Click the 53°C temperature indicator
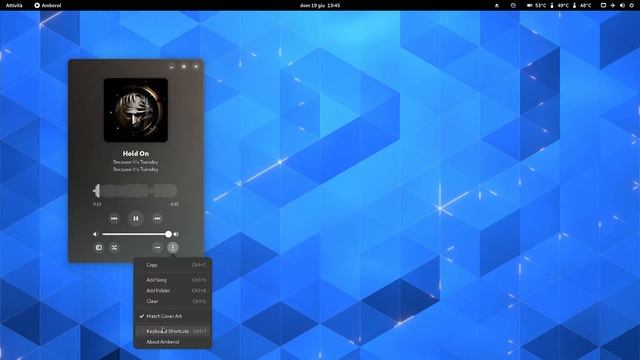Screen dimensions: 640x360 [536, 5]
